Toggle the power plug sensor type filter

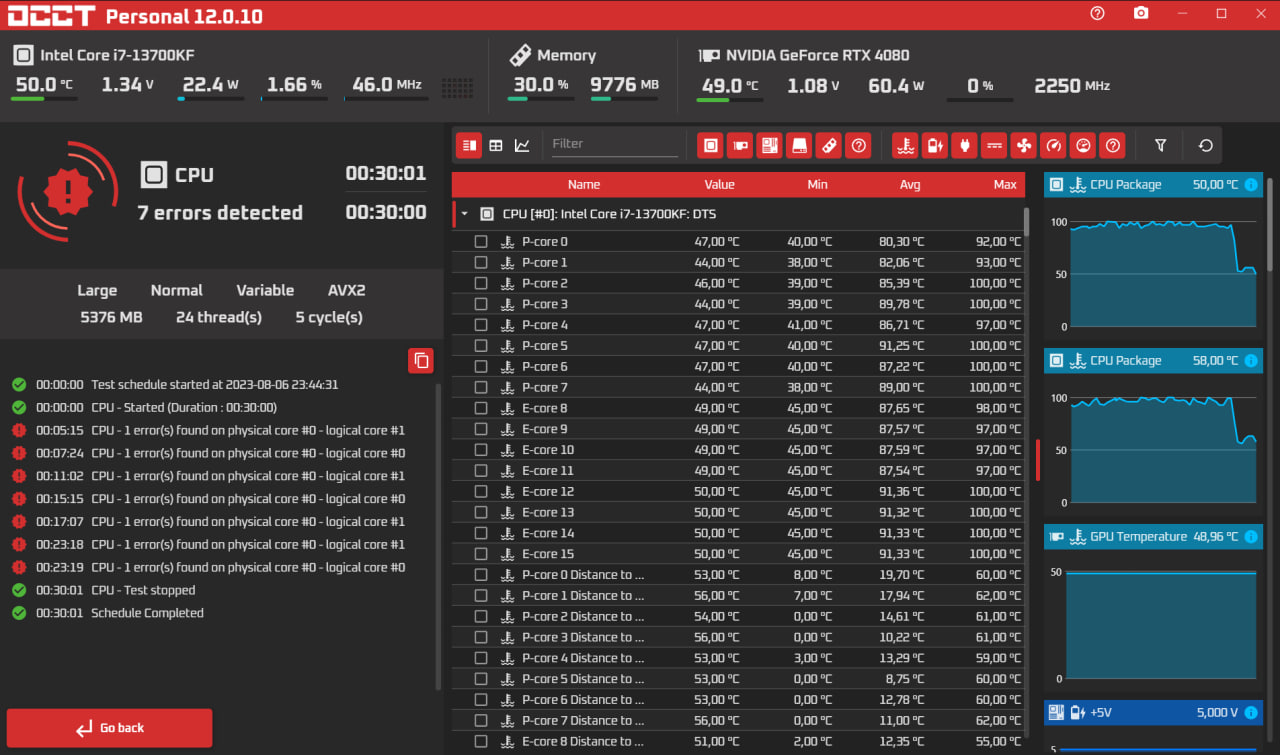(x=964, y=145)
